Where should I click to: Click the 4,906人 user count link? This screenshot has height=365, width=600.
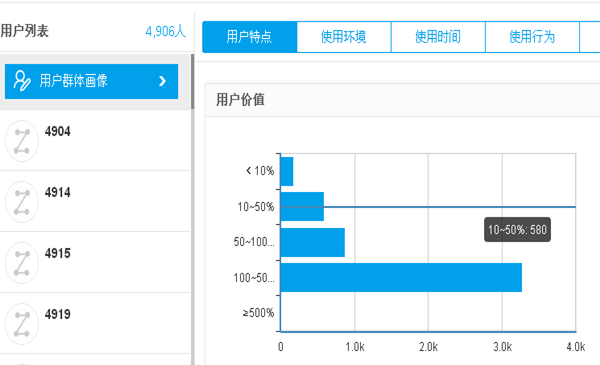[x=165, y=31]
